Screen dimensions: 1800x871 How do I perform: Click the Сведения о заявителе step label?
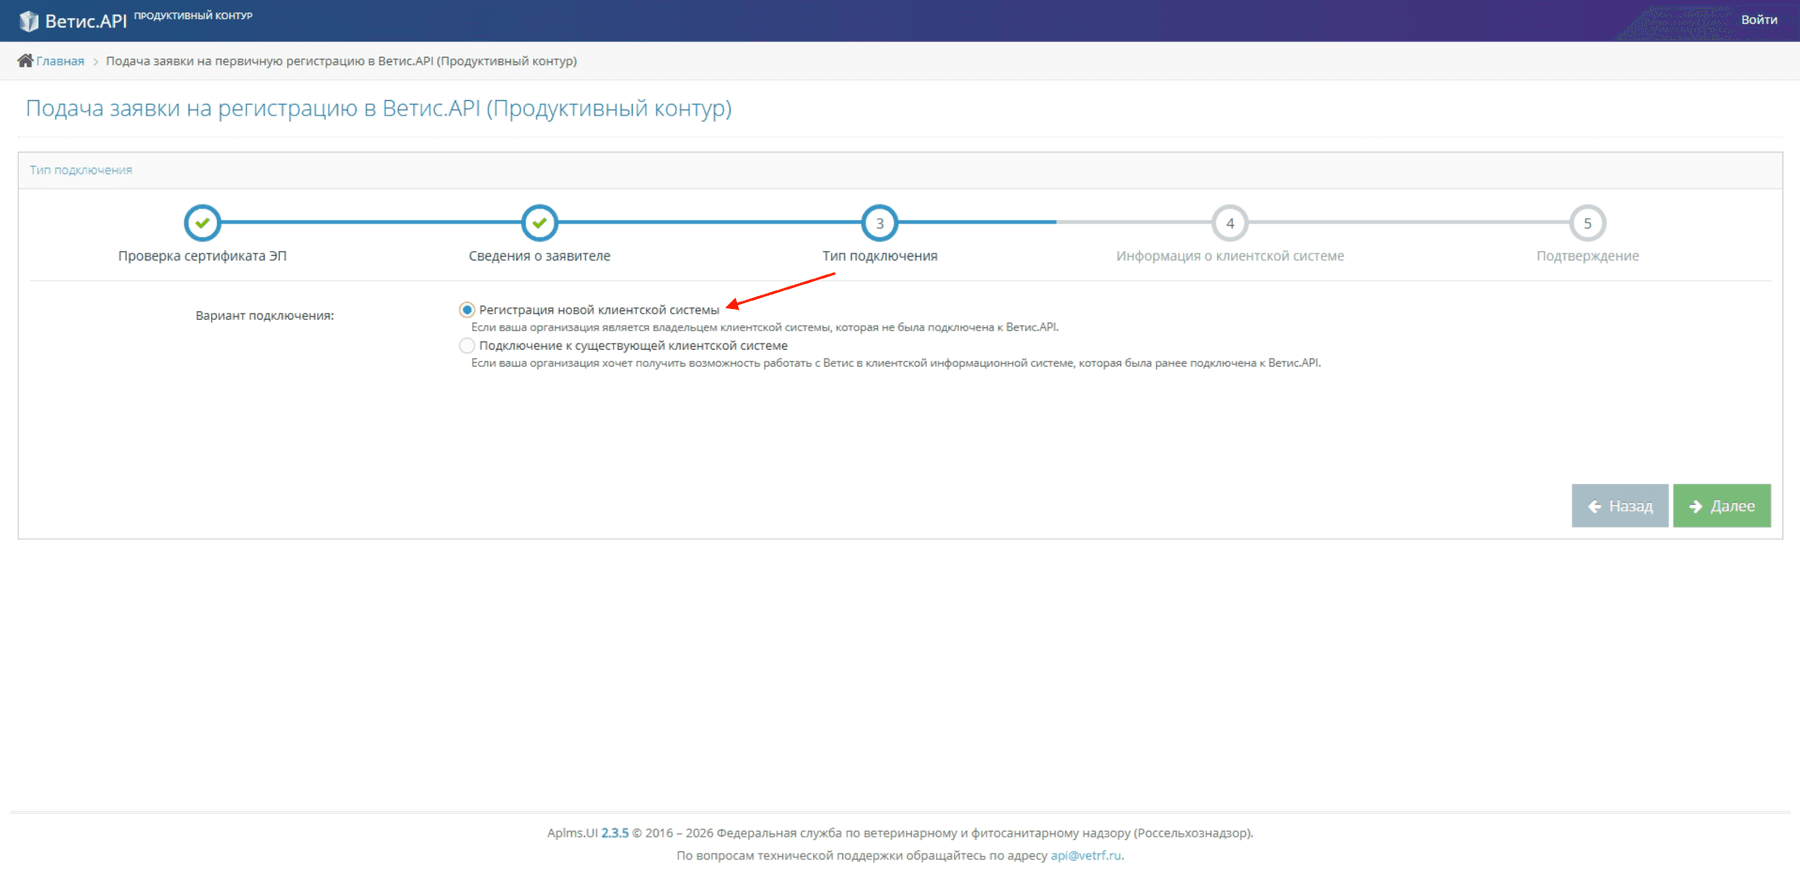tap(540, 256)
